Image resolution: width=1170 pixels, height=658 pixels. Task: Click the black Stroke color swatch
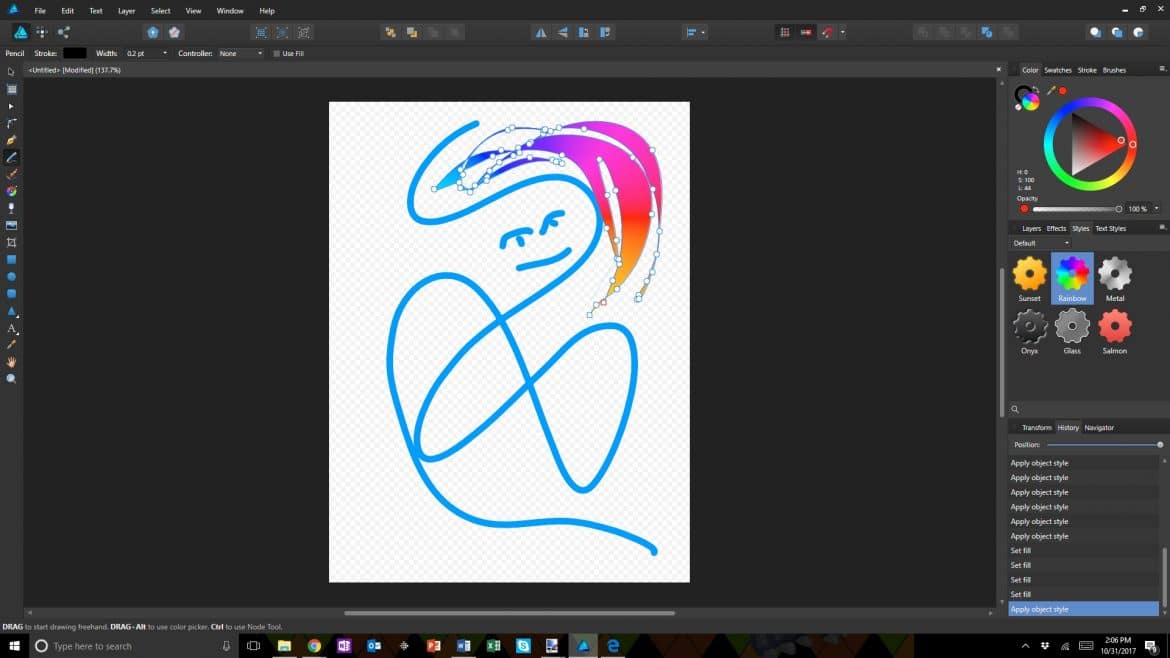pos(75,53)
